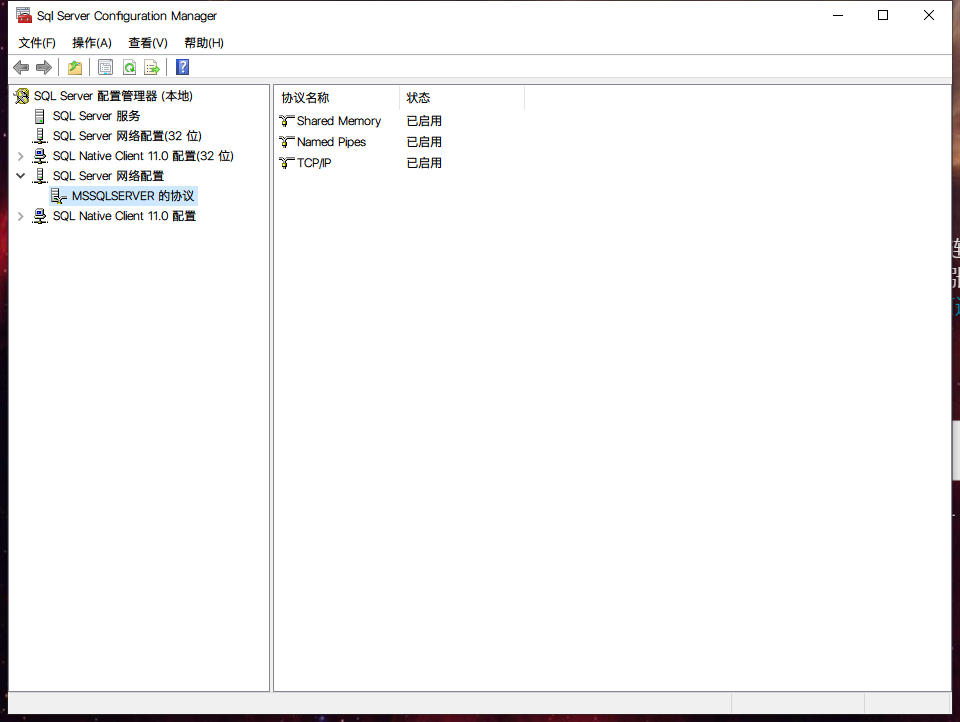Open the 文件(F) menu
Image resolution: width=960 pixels, height=722 pixels.
[37, 43]
